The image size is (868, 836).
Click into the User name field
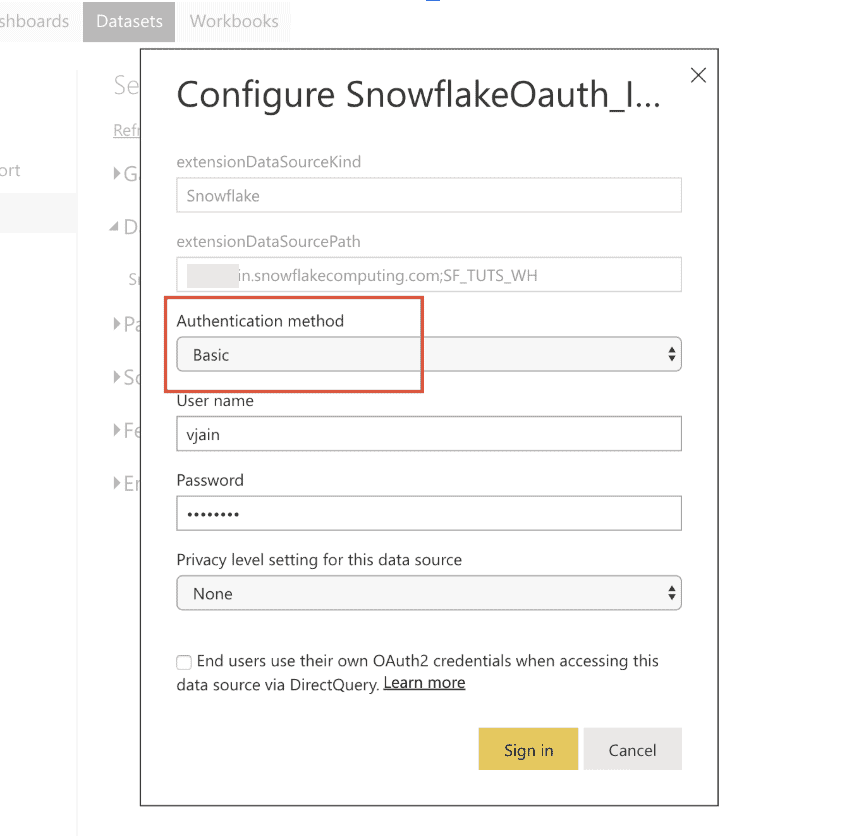pos(428,434)
